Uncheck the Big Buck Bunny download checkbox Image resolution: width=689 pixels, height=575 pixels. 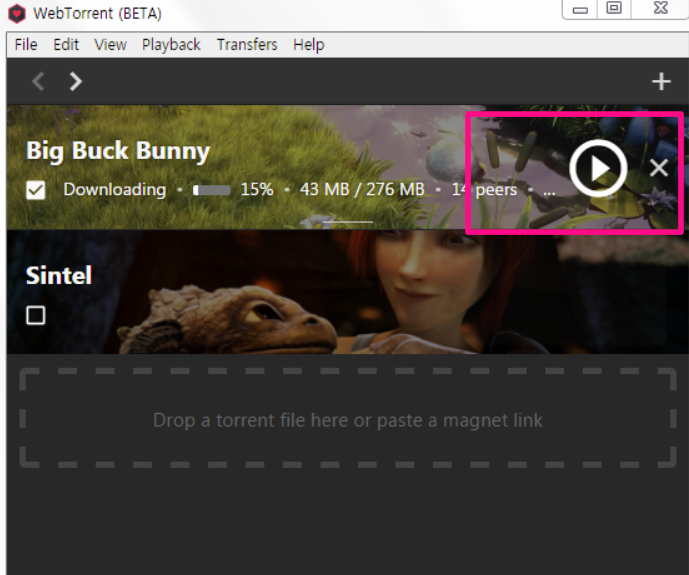[x=36, y=190]
